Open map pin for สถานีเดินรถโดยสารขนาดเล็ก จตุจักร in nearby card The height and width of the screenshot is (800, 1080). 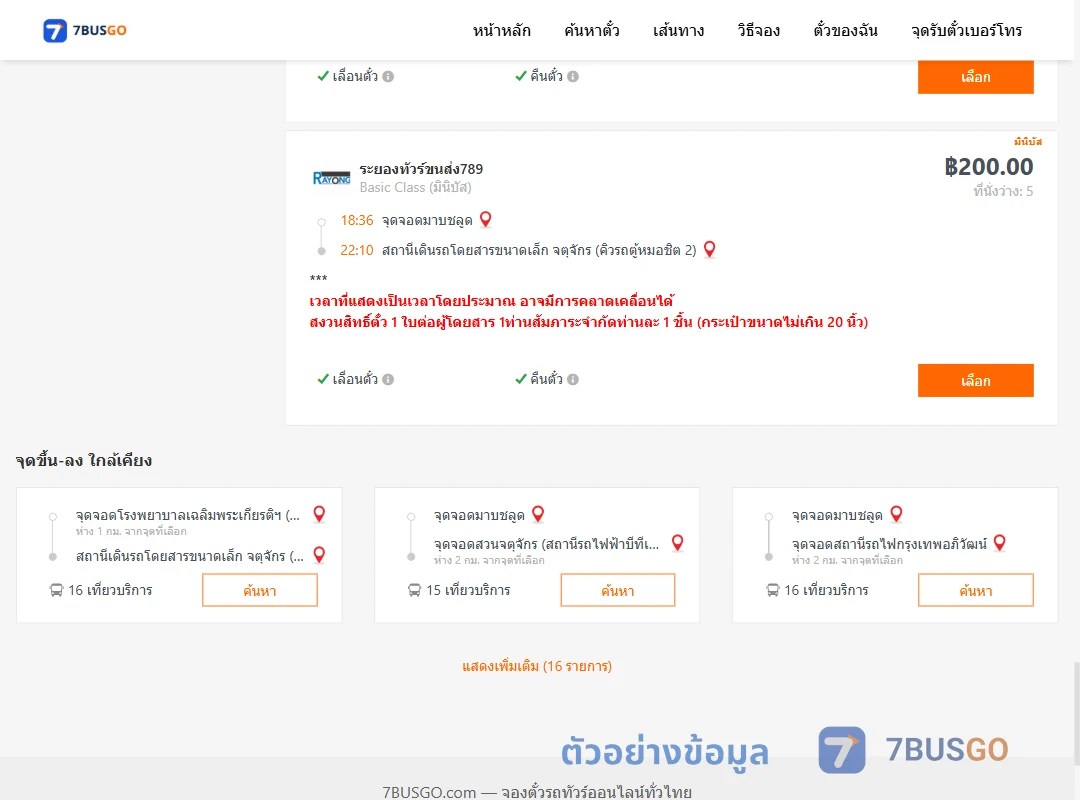pyautogui.click(x=320, y=555)
